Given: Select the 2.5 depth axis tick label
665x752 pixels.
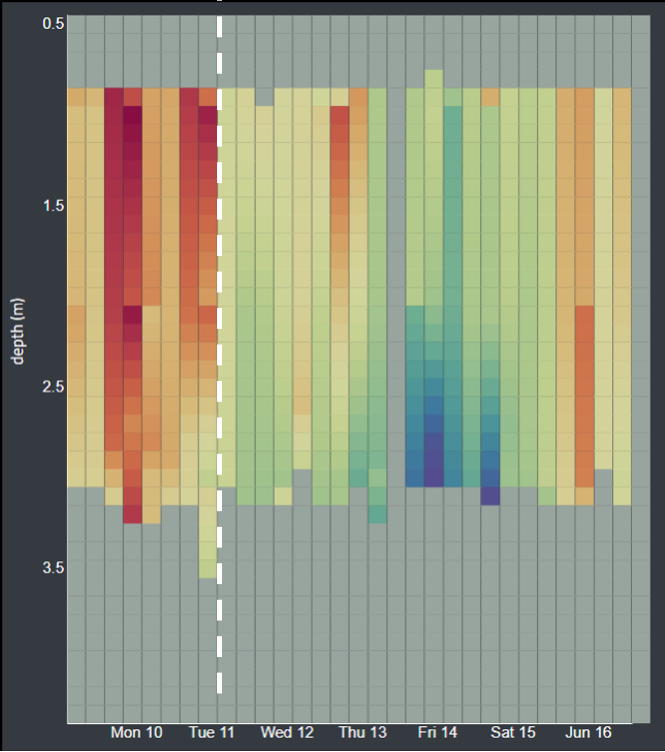Looking at the screenshot, I should pos(54,386).
